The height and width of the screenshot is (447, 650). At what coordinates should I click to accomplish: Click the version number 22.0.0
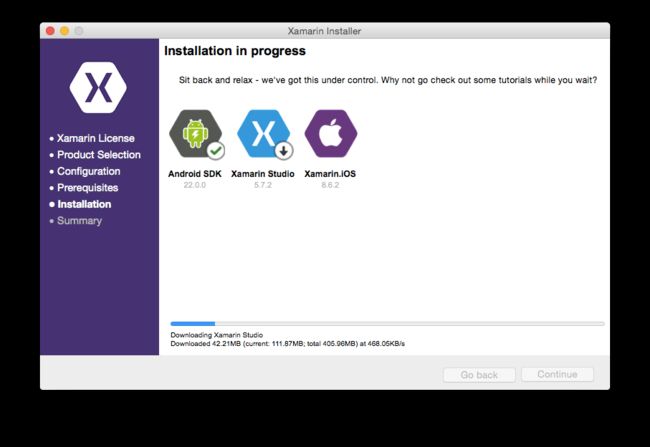click(x=194, y=185)
